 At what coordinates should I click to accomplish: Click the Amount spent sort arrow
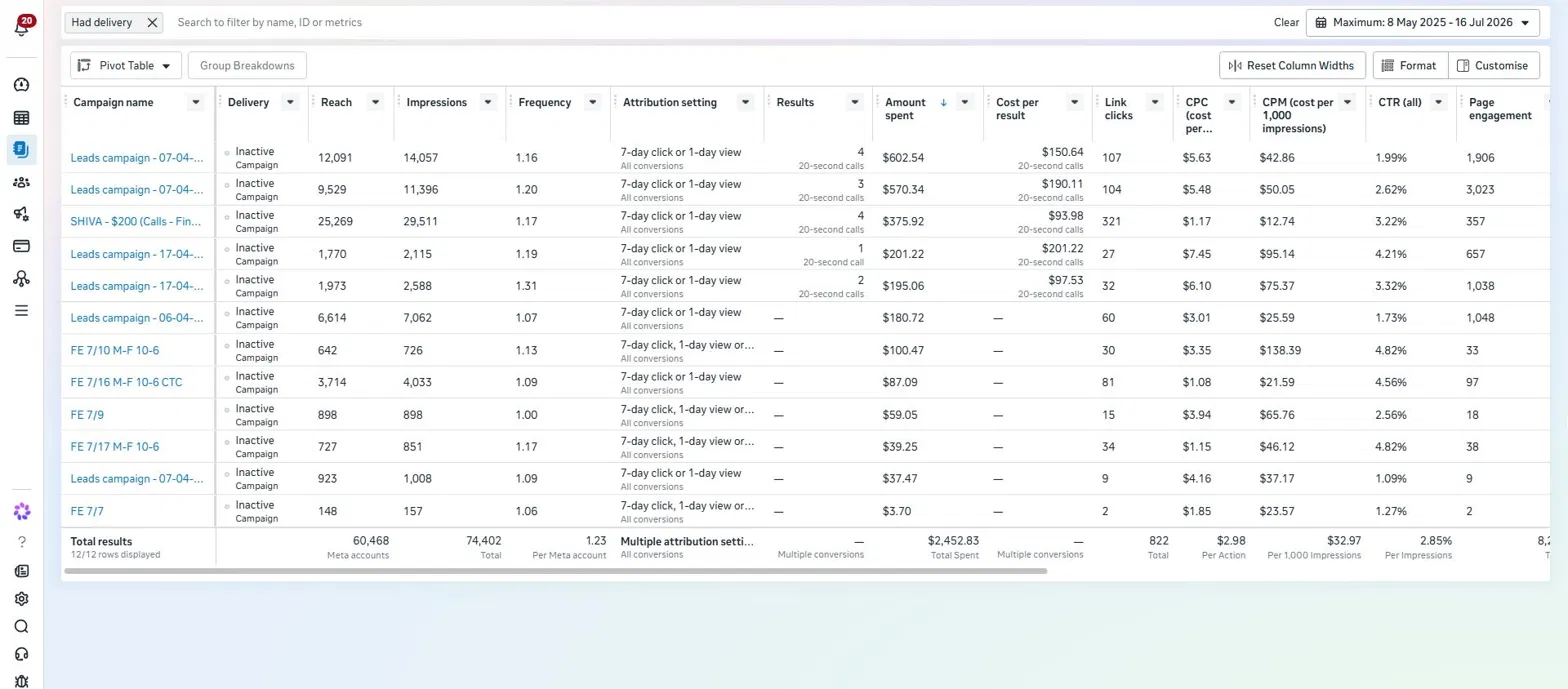(x=942, y=102)
